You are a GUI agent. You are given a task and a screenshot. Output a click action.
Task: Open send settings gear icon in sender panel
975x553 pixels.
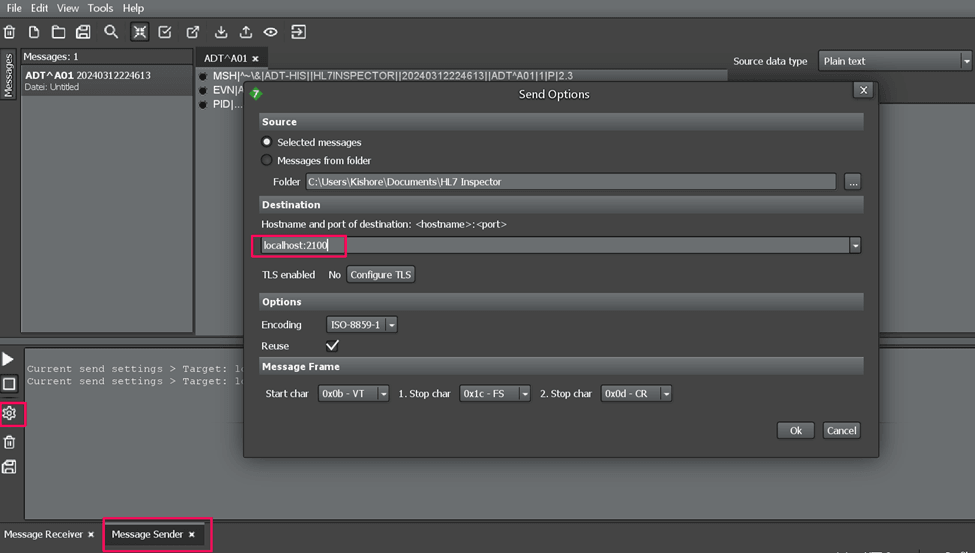point(9,413)
